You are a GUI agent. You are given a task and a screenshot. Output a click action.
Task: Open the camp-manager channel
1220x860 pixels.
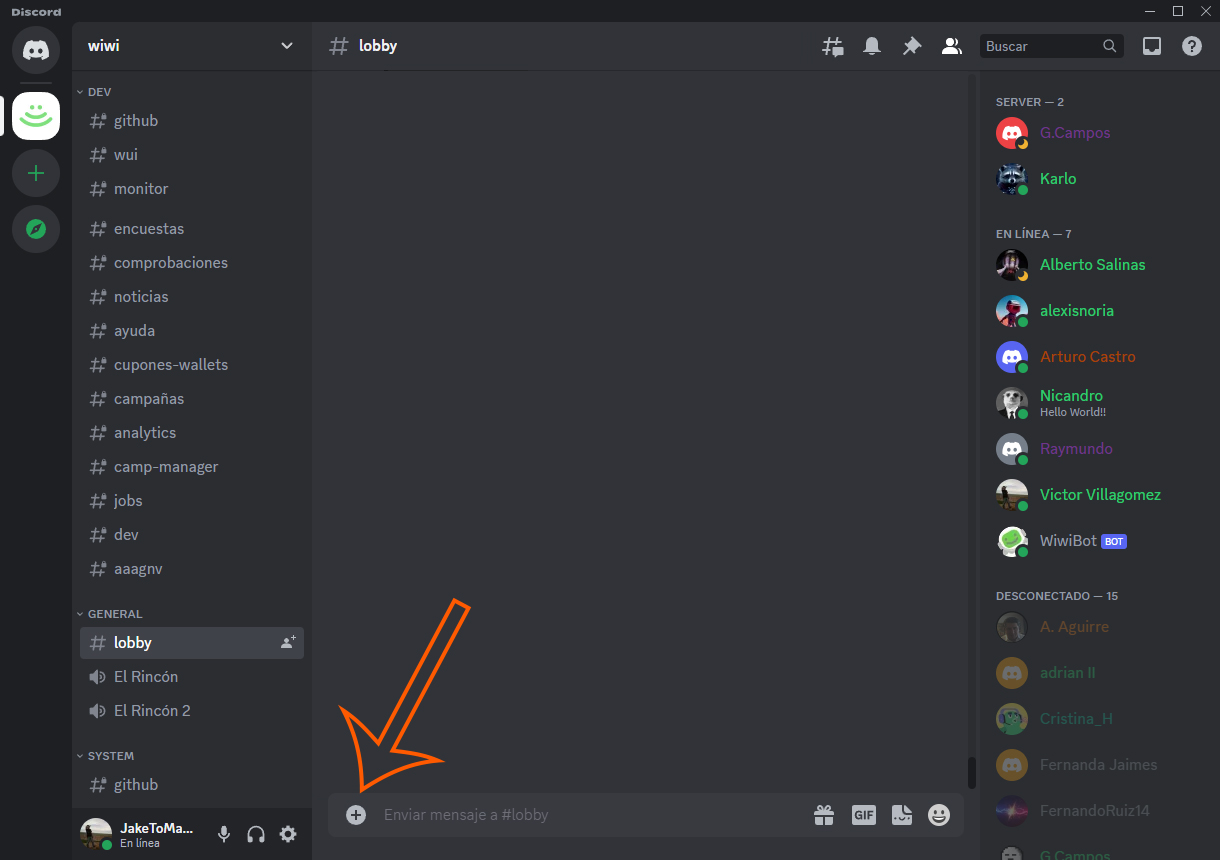tap(192, 467)
